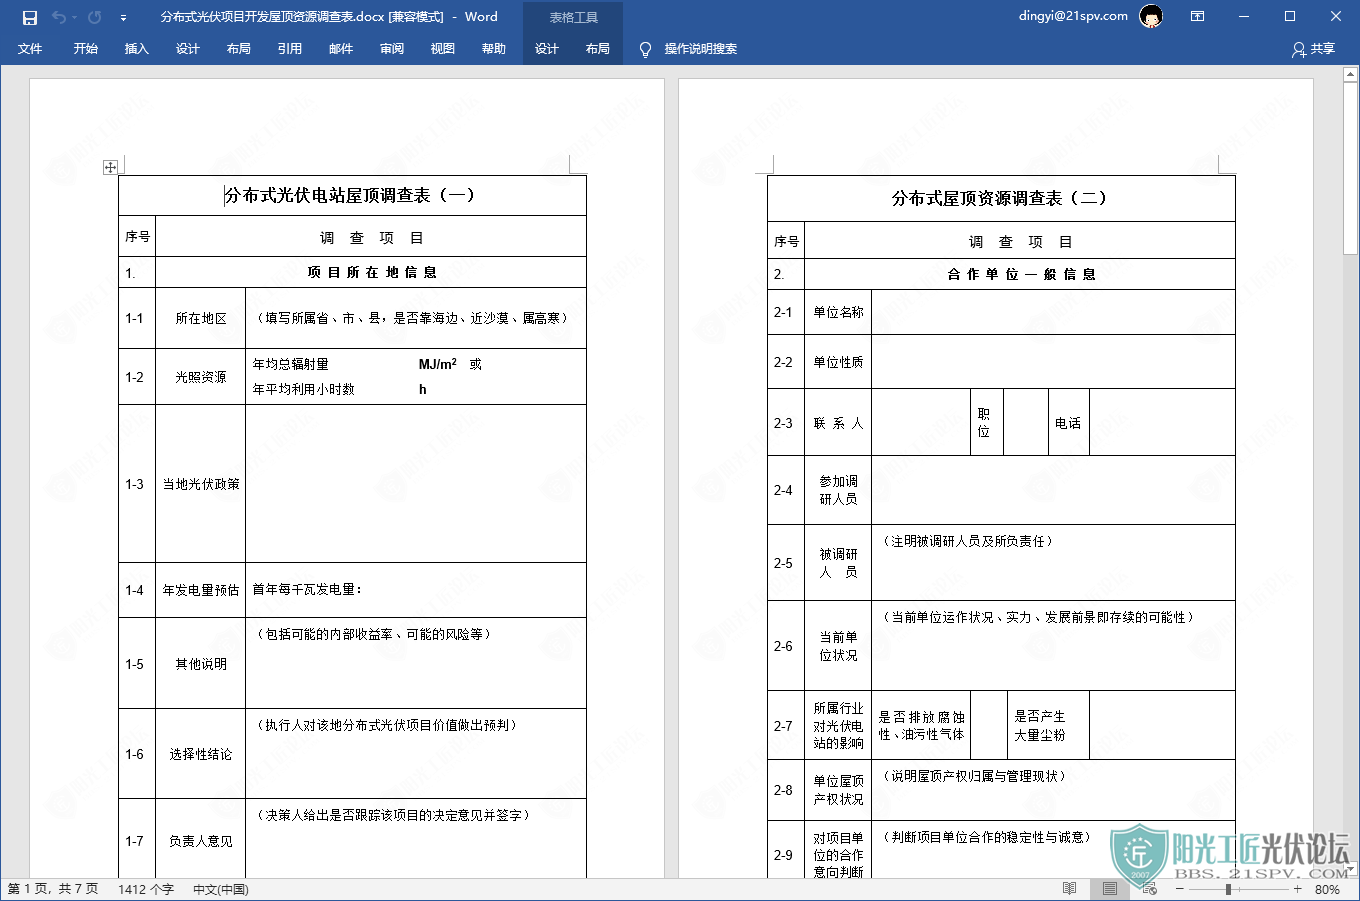Click the 其他说明 cell
The height and width of the screenshot is (901, 1360).
click(x=201, y=664)
